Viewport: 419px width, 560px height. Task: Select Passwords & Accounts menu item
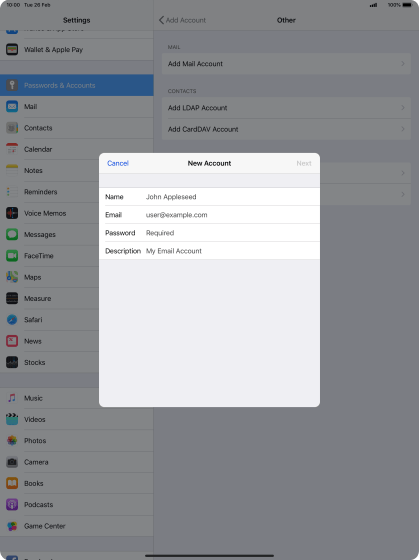77,85
